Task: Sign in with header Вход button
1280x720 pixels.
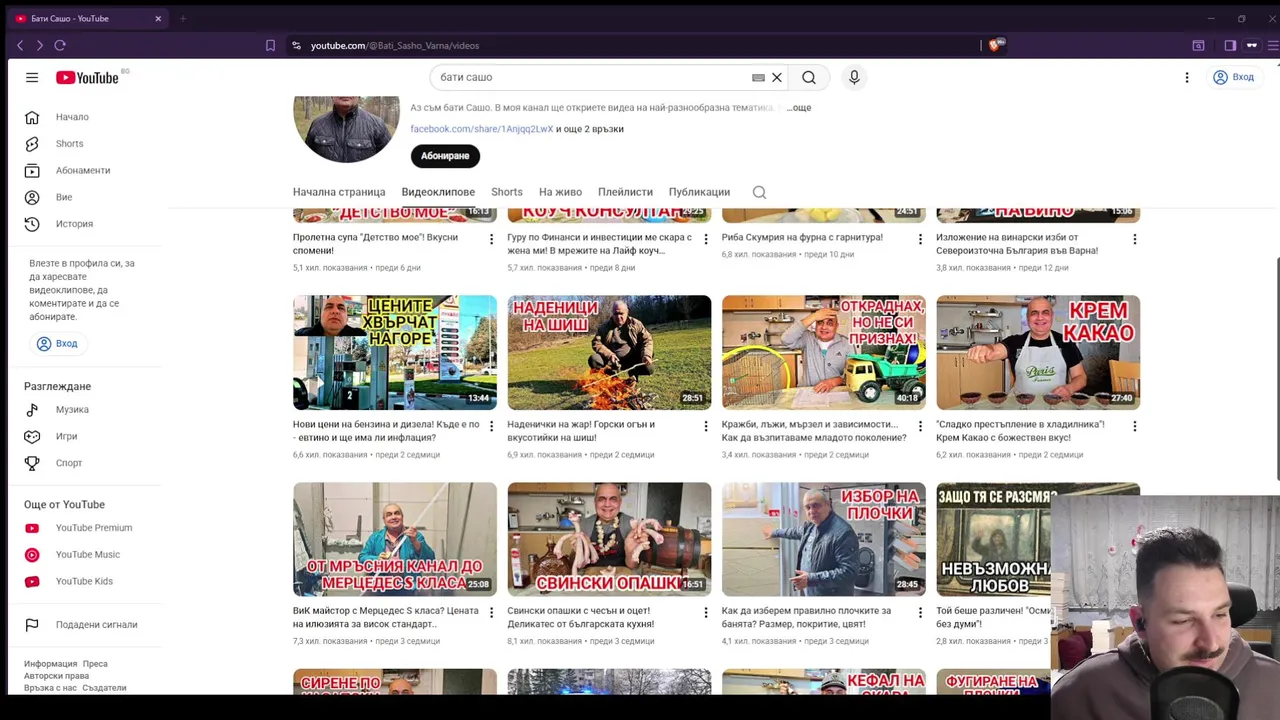Action: coord(1233,77)
